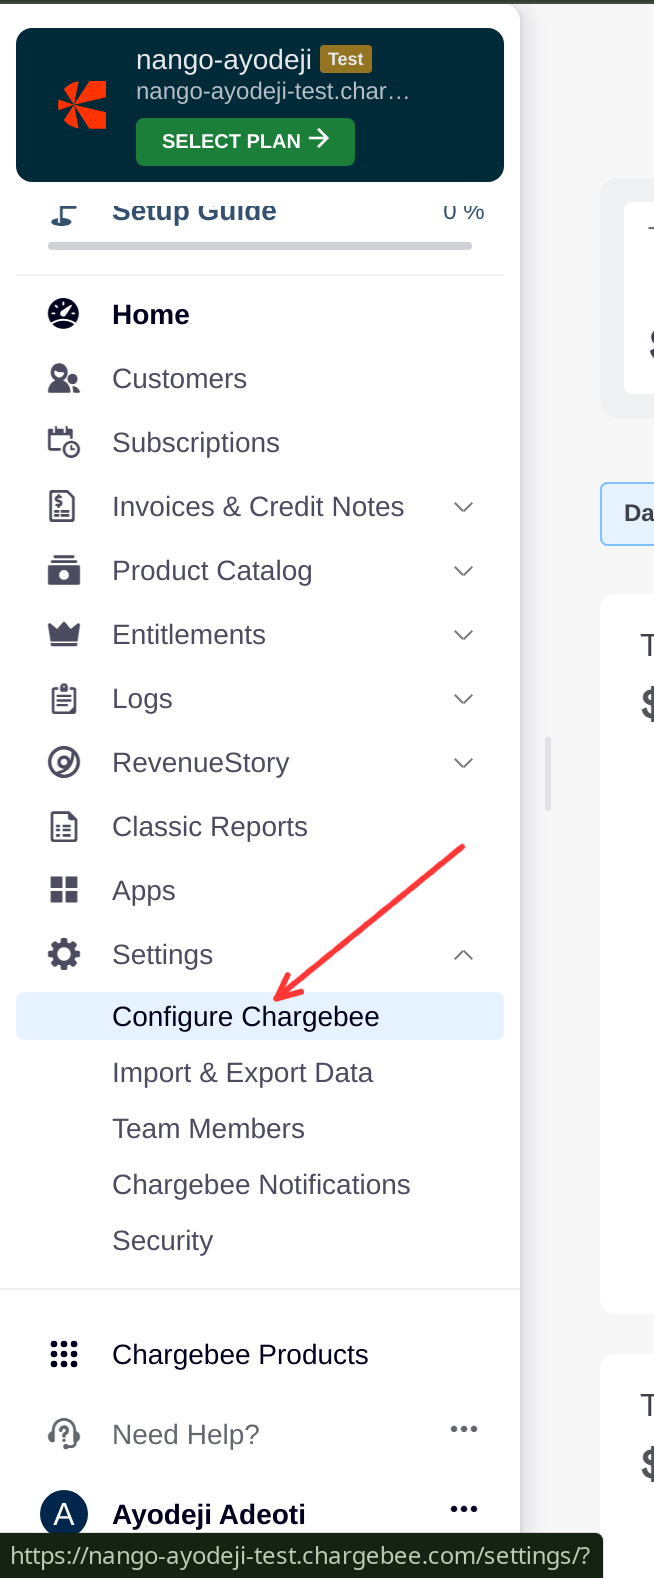Click the RevenueStory label
Image resolution: width=654 pixels, height=1578 pixels.
[x=201, y=762]
